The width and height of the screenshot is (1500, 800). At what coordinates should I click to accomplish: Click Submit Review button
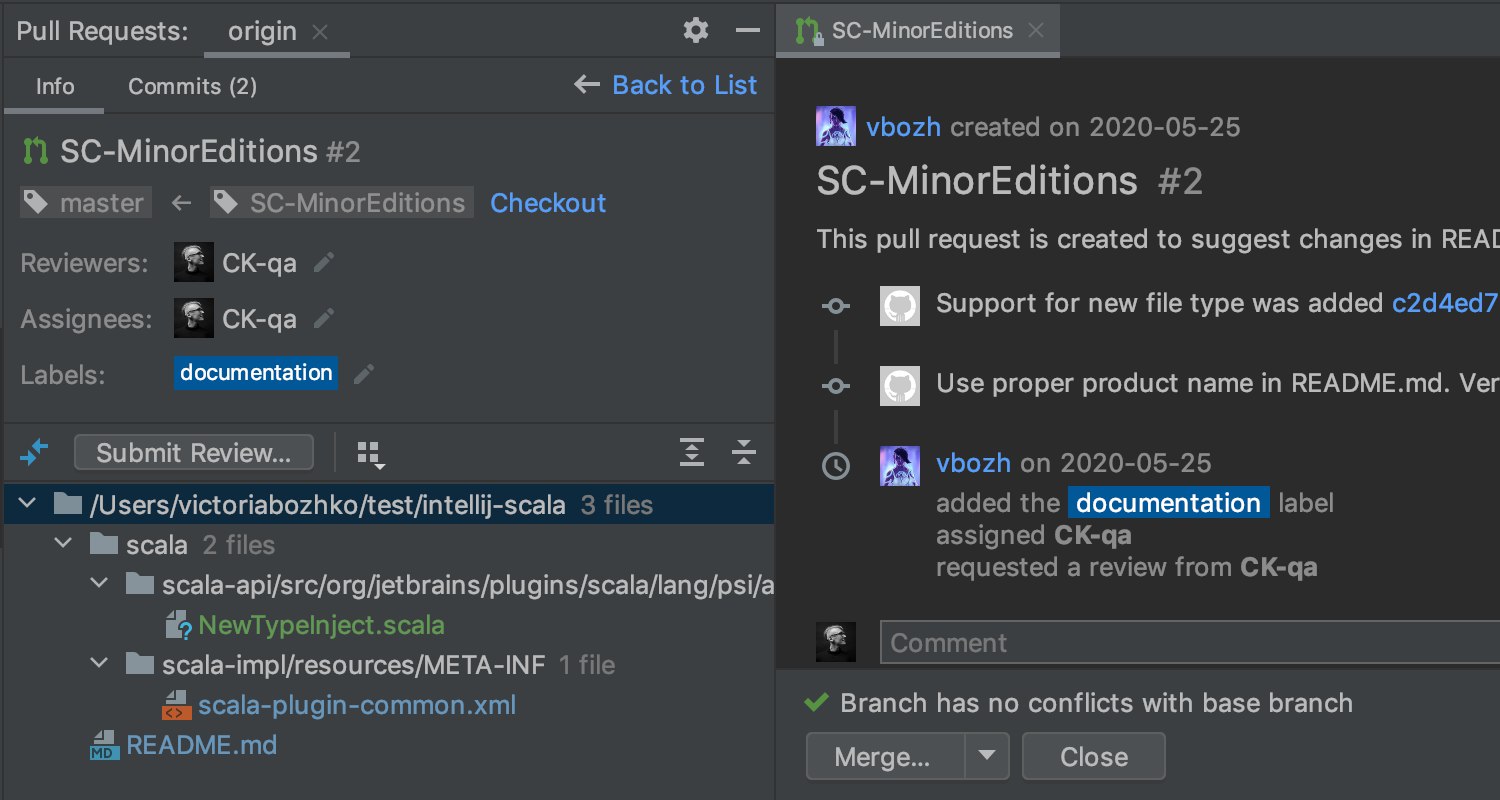tap(194, 453)
